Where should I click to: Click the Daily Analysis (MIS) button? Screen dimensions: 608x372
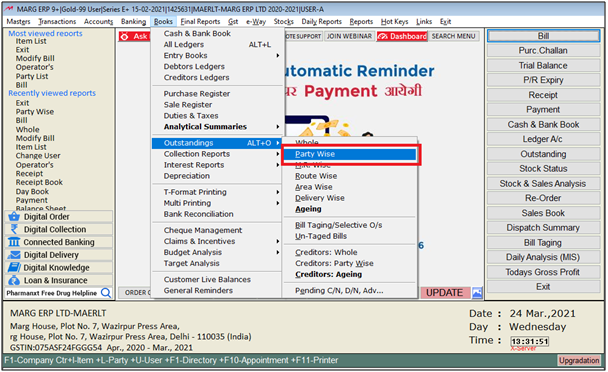pos(543,257)
